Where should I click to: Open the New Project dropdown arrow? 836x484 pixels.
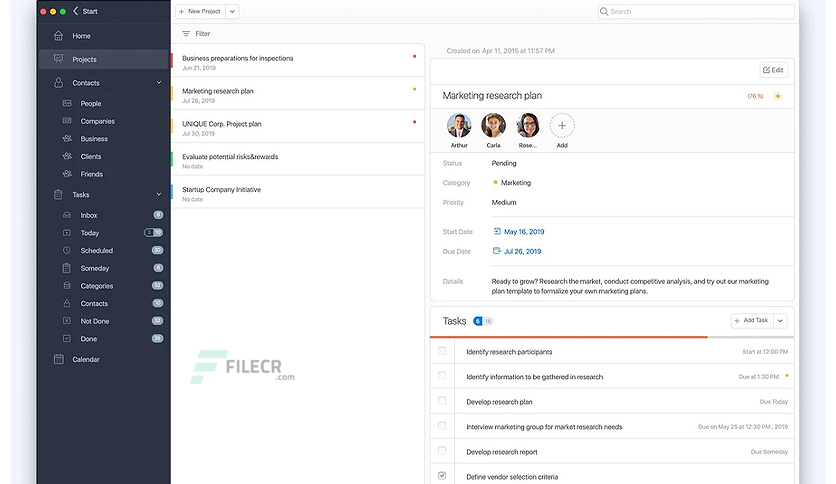point(232,11)
